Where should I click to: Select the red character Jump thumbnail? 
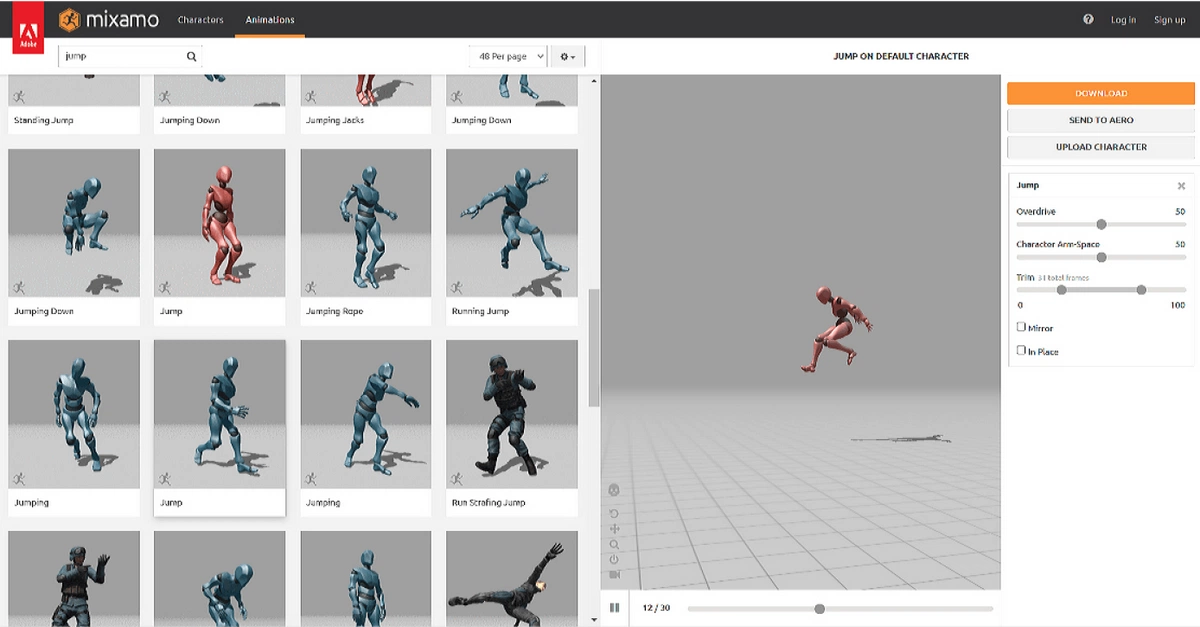pyautogui.click(x=220, y=223)
